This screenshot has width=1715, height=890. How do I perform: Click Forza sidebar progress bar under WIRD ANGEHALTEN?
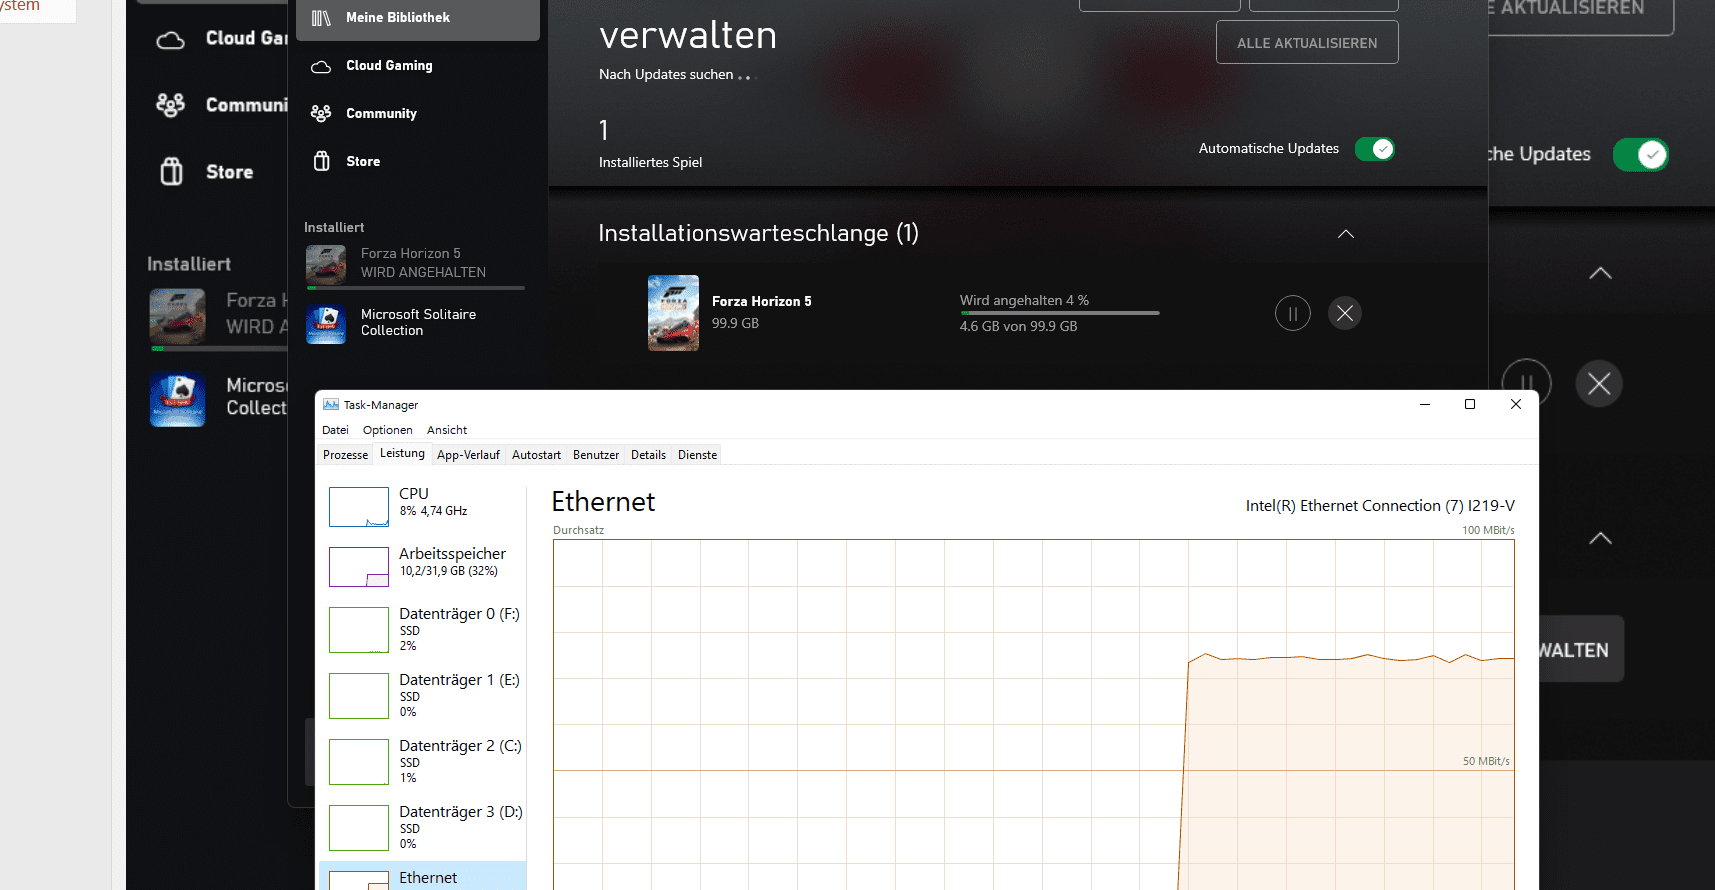(415, 288)
